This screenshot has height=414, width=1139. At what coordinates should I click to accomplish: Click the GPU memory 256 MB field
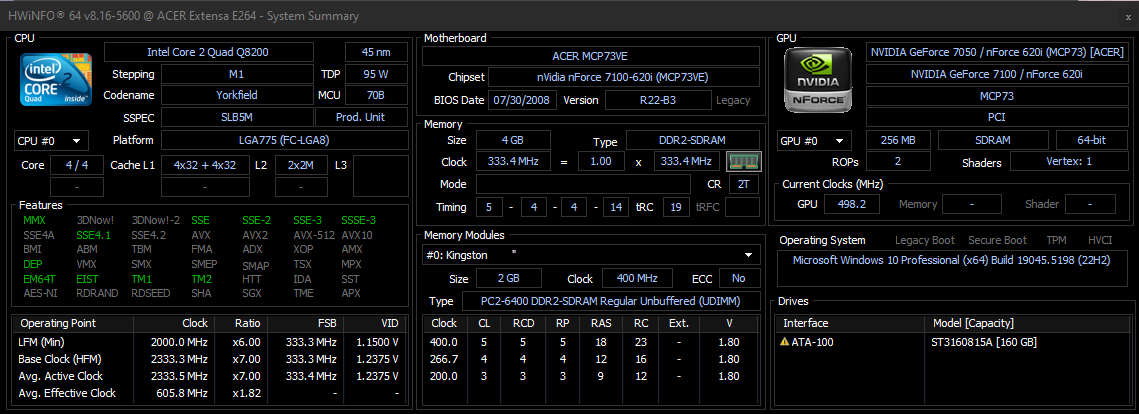pos(899,140)
